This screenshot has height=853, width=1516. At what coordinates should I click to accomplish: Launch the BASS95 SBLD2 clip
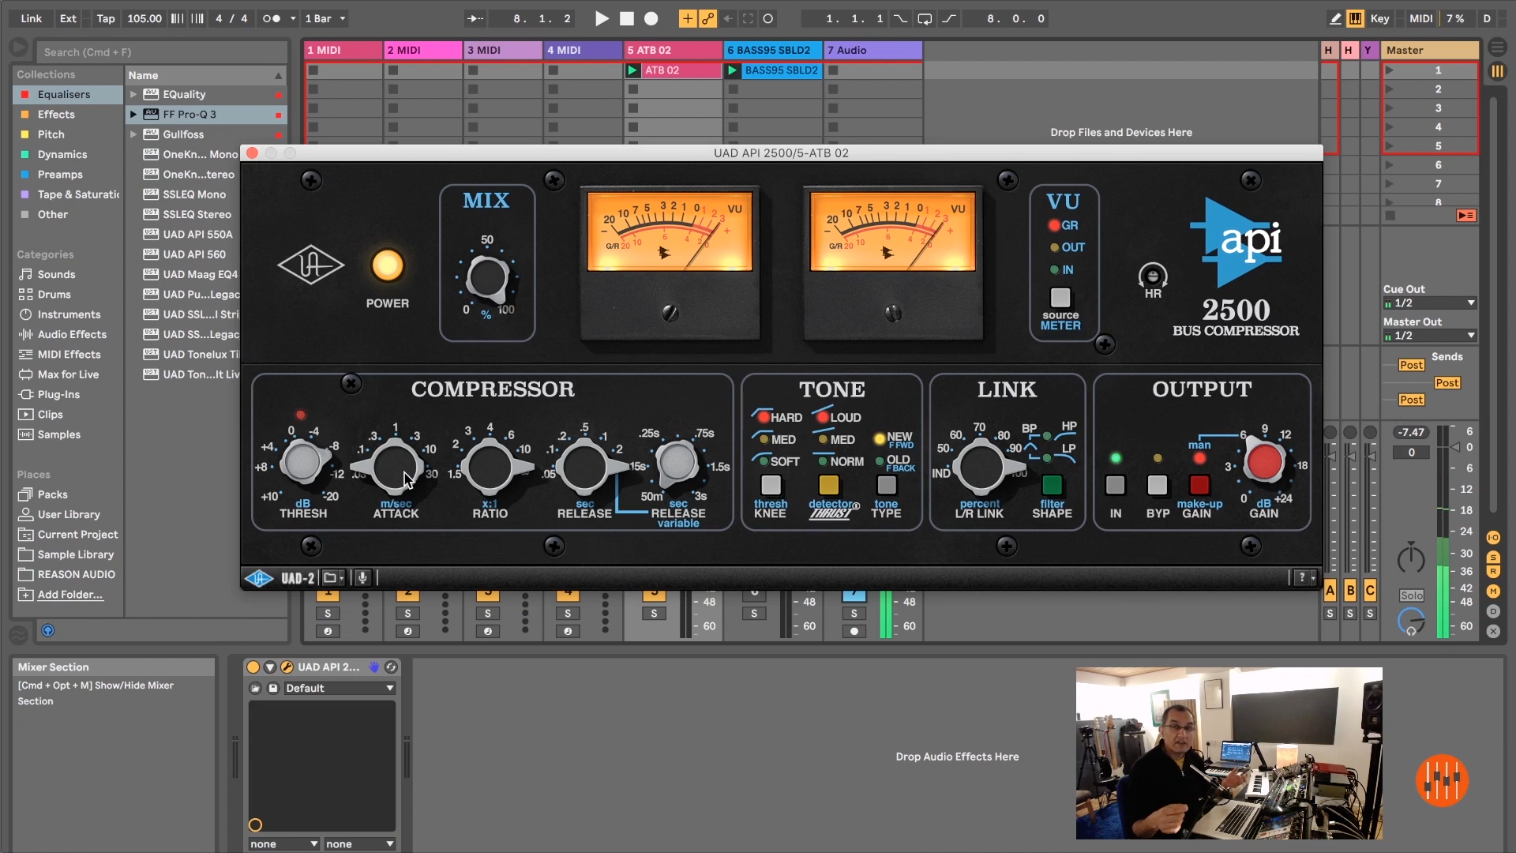coord(732,70)
